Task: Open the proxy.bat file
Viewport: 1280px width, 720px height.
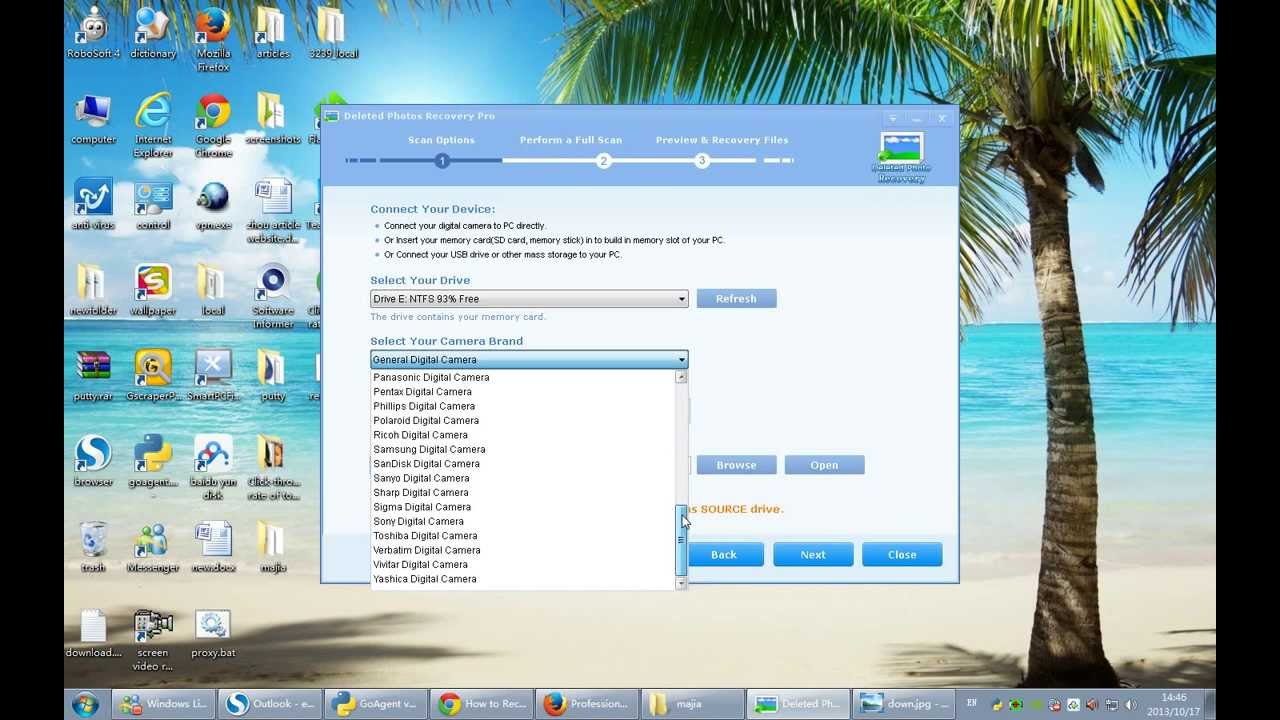Action: point(213,633)
